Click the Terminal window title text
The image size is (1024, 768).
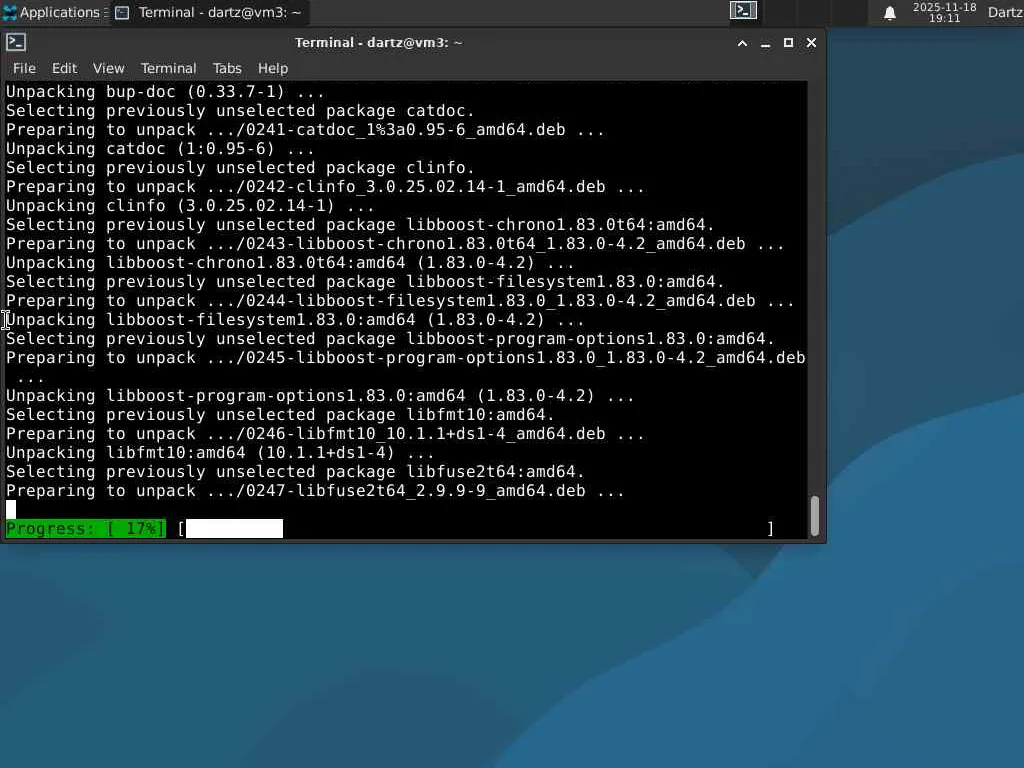[378, 42]
